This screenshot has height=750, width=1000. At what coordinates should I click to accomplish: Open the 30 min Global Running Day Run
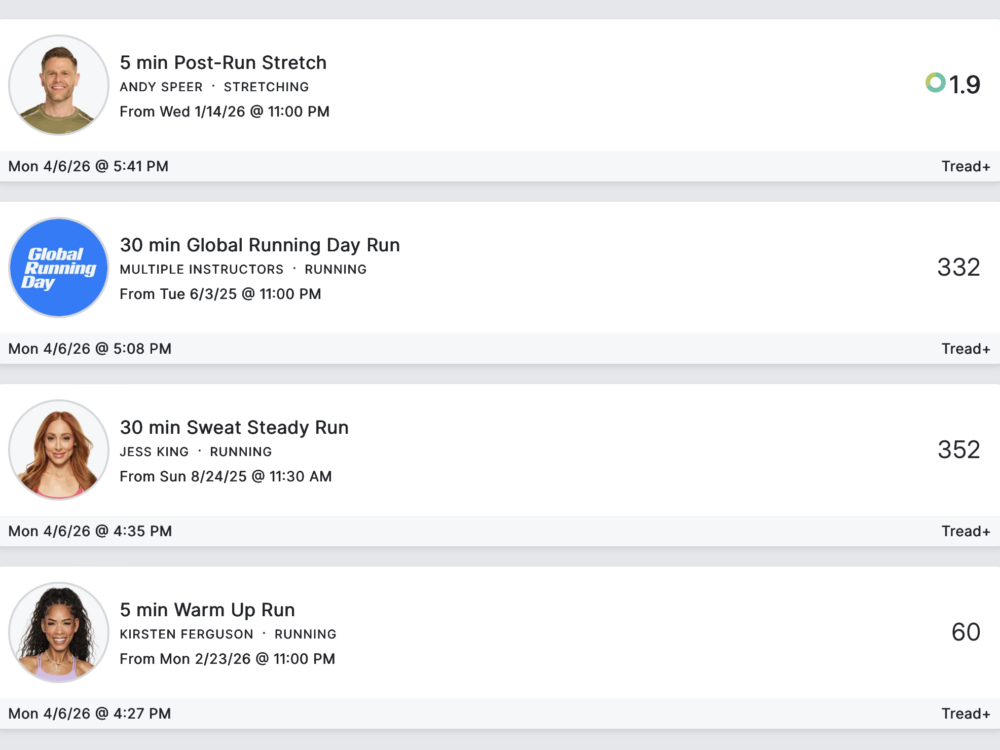[x=260, y=245]
